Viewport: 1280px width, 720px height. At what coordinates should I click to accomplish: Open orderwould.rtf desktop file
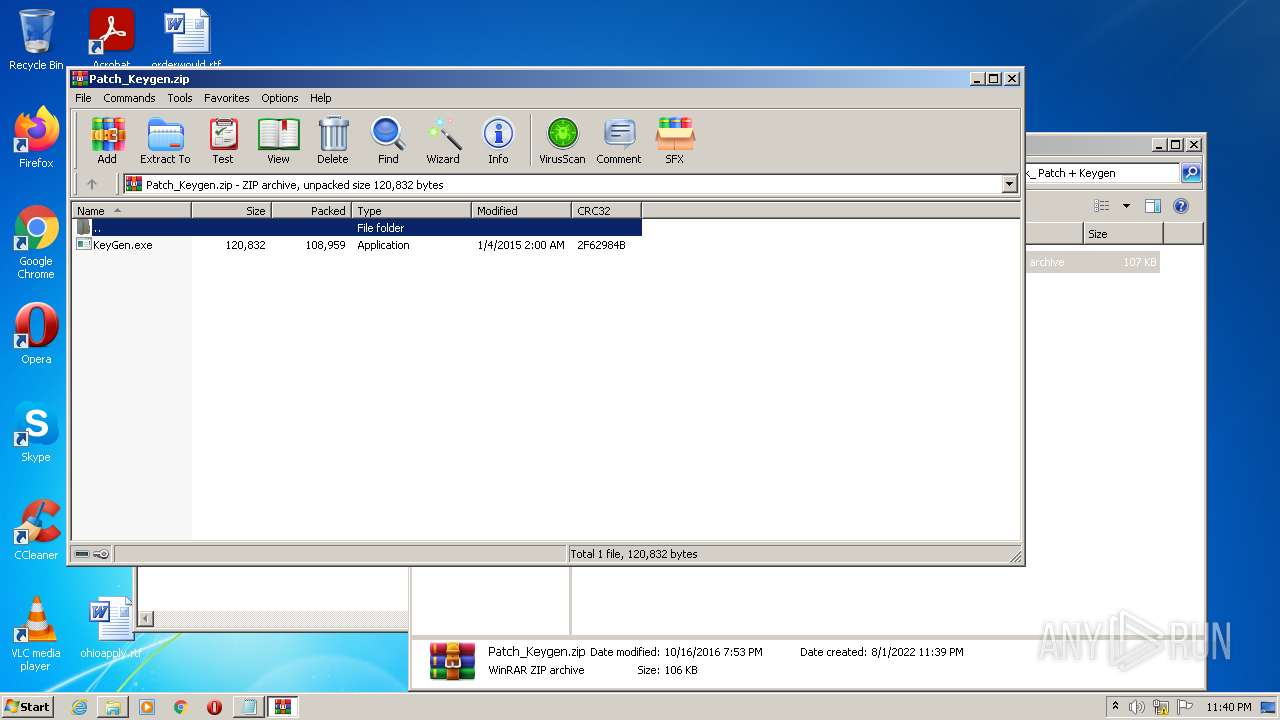click(x=186, y=37)
